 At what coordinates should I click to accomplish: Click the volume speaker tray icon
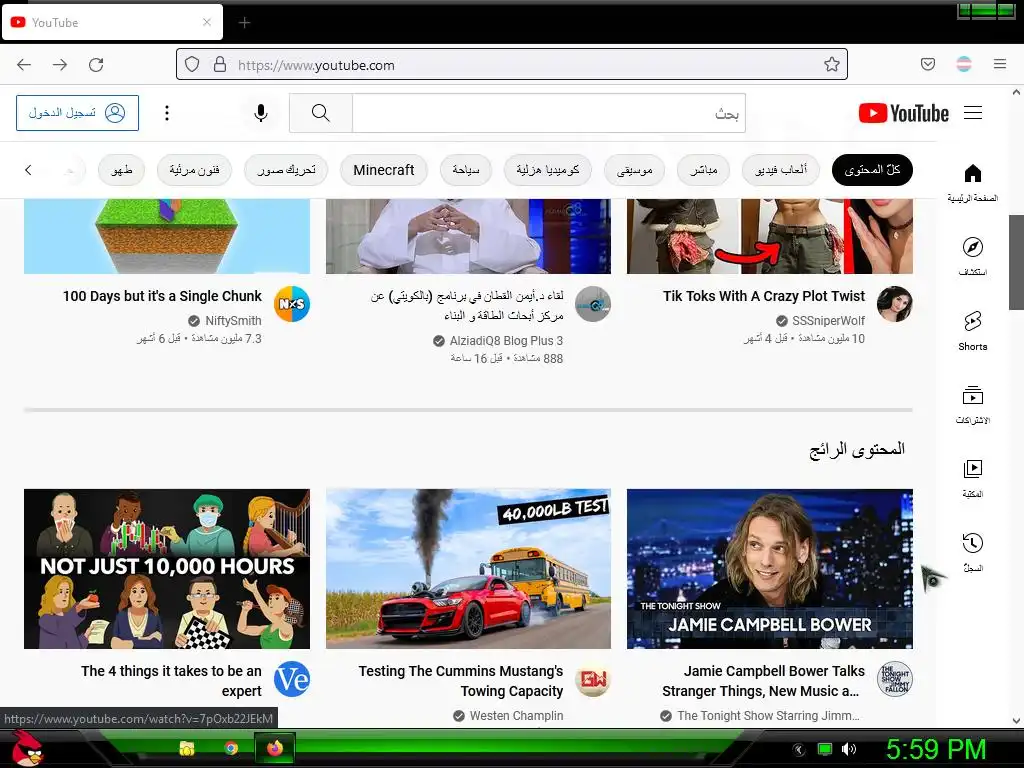pyautogui.click(x=848, y=749)
